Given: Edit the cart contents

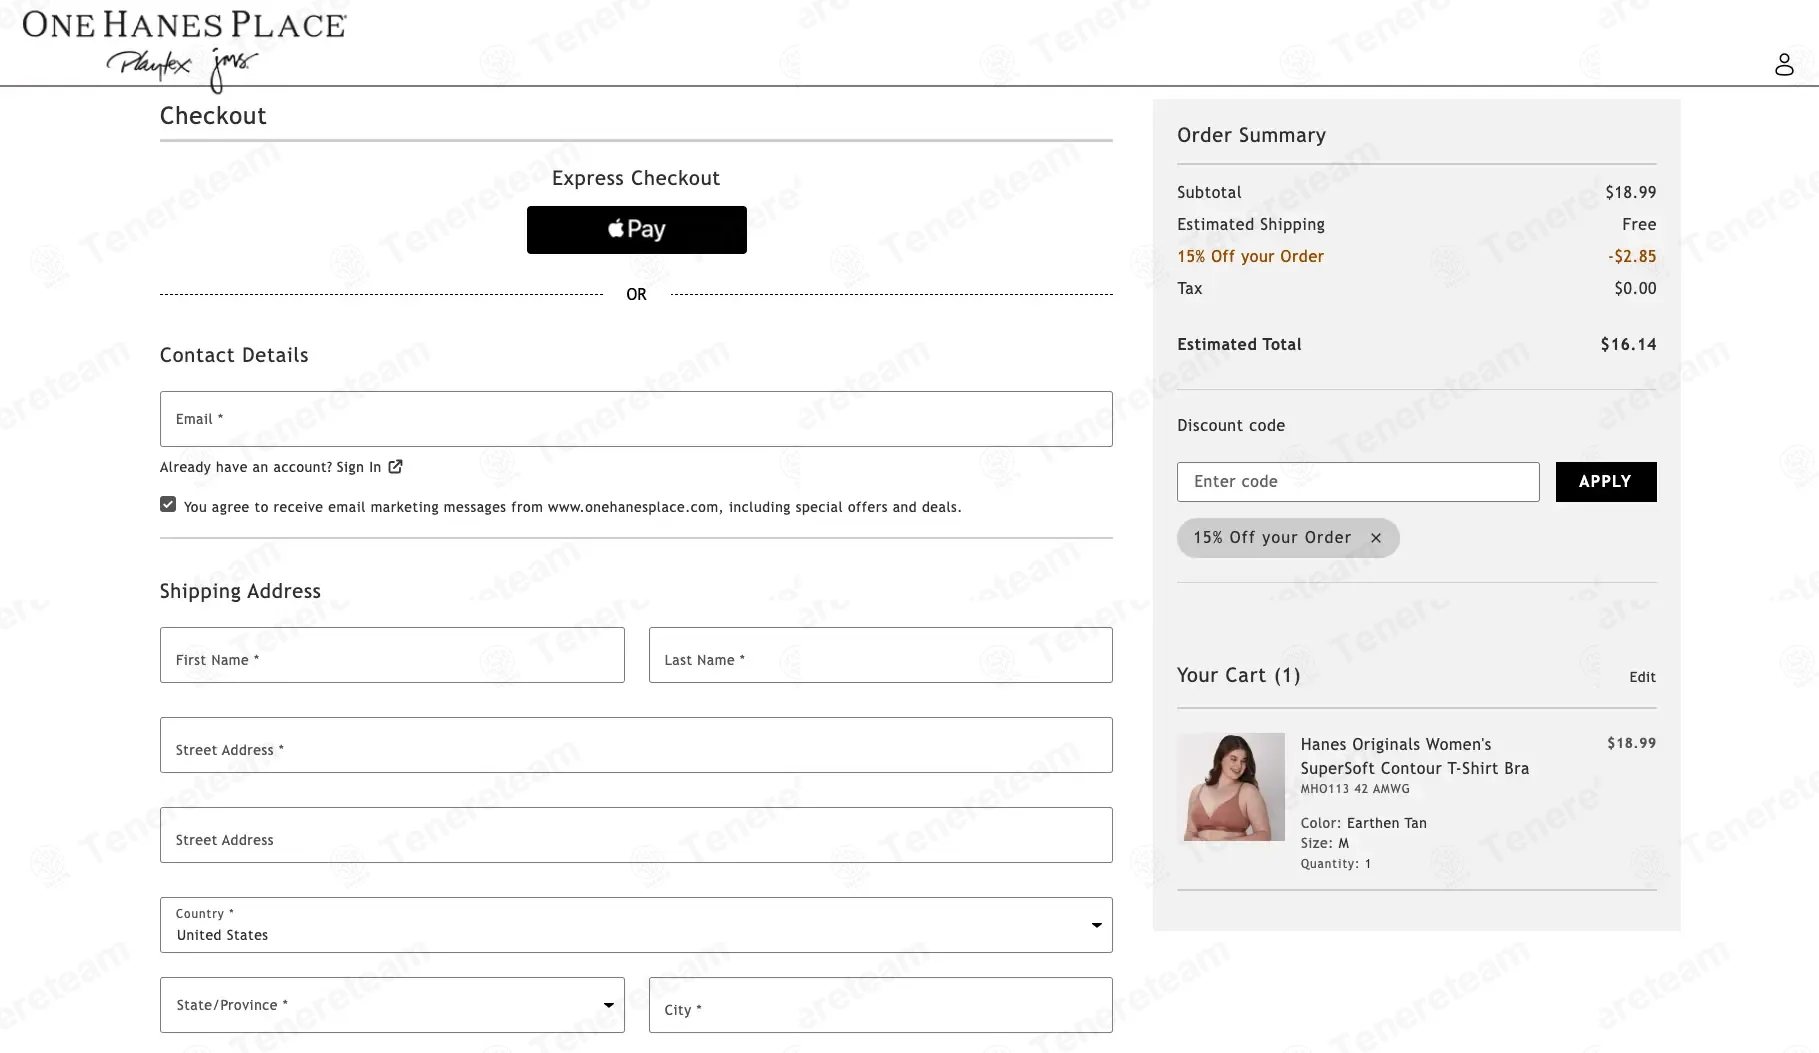Looking at the screenshot, I should point(1642,677).
